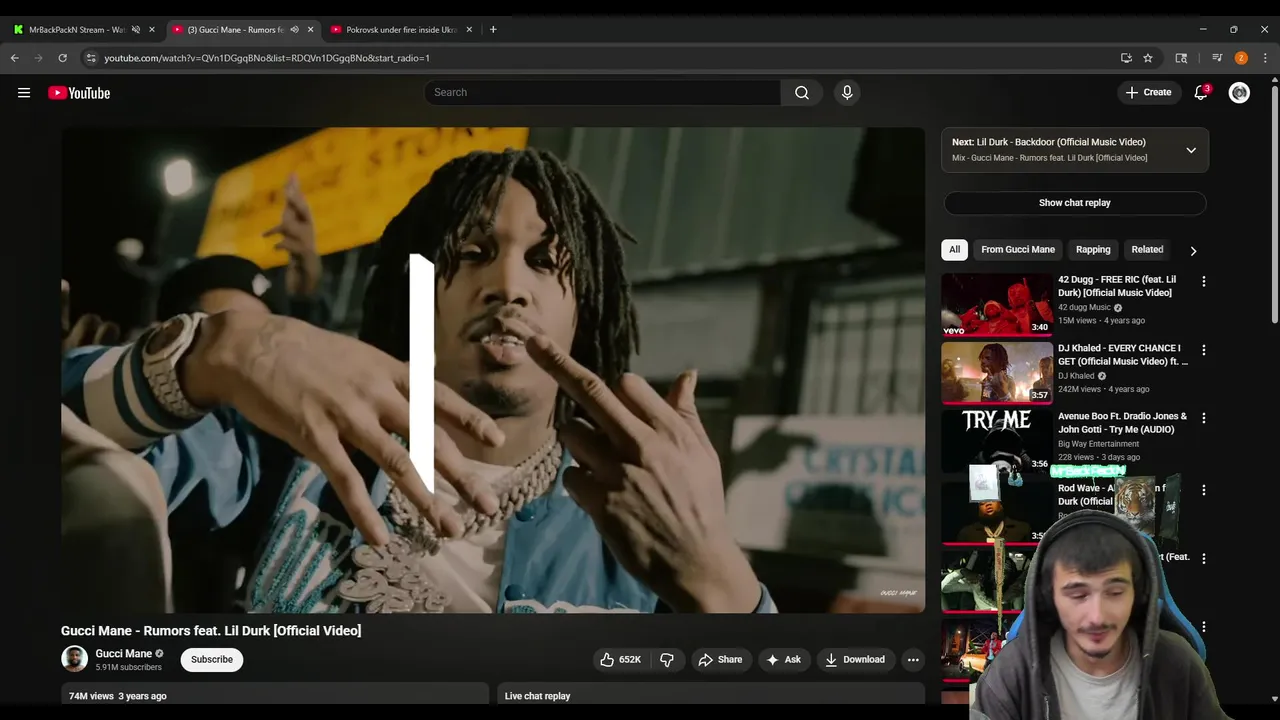Close the Gucci Mane Rumors tab
1280x720 pixels.
[x=310, y=30]
